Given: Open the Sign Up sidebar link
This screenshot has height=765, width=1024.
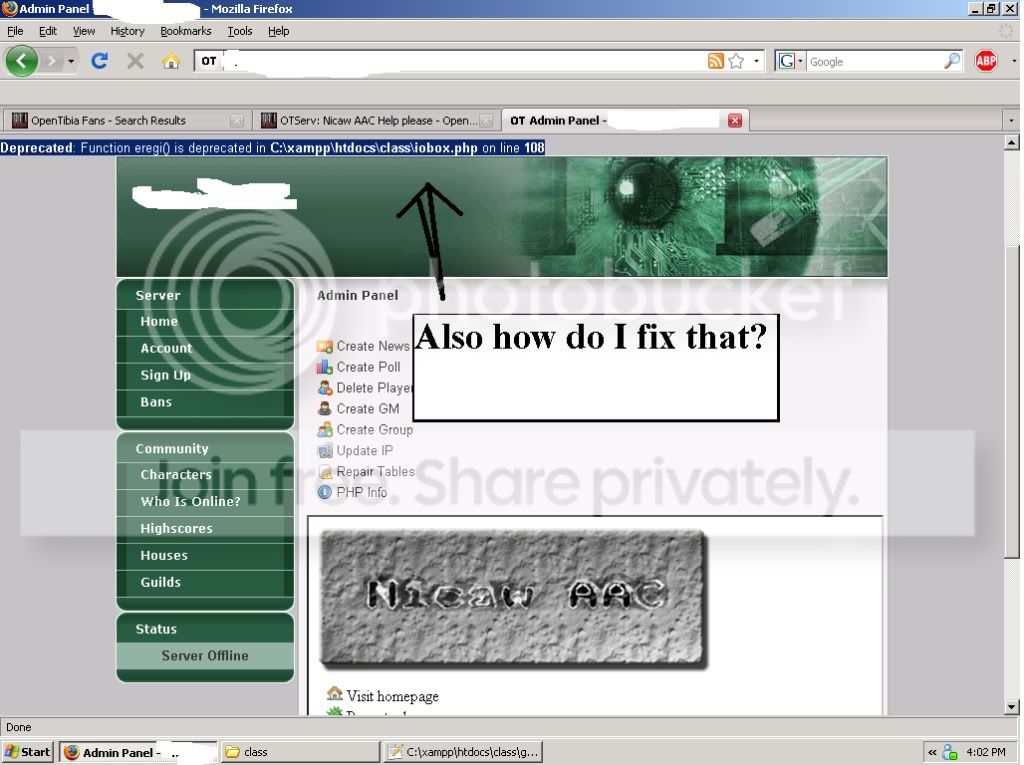Looking at the screenshot, I should (165, 375).
